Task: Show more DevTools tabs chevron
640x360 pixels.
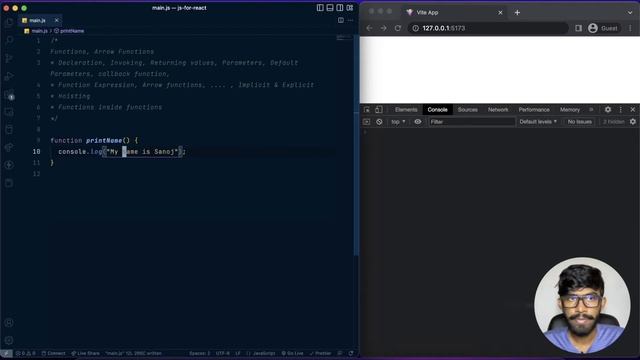Action: click(591, 110)
